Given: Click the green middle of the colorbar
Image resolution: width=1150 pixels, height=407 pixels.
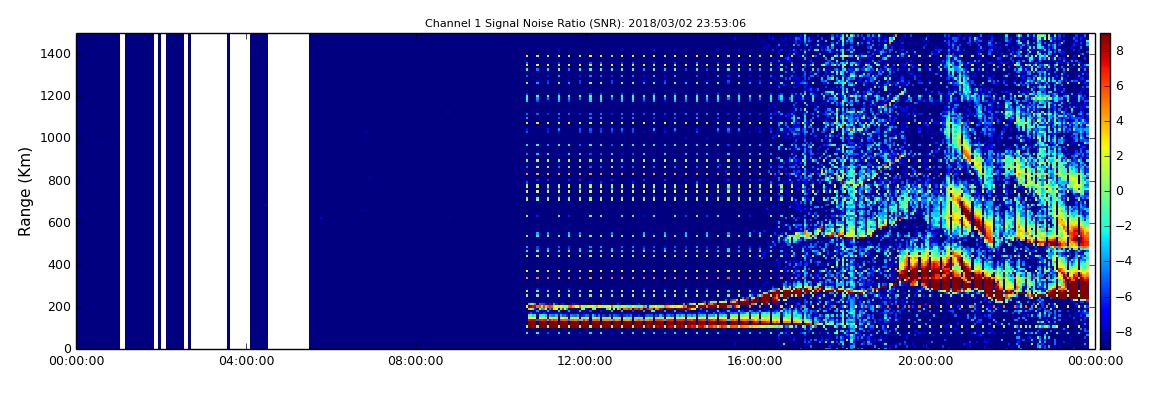Looking at the screenshot, I should click(x=1105, y=191).
